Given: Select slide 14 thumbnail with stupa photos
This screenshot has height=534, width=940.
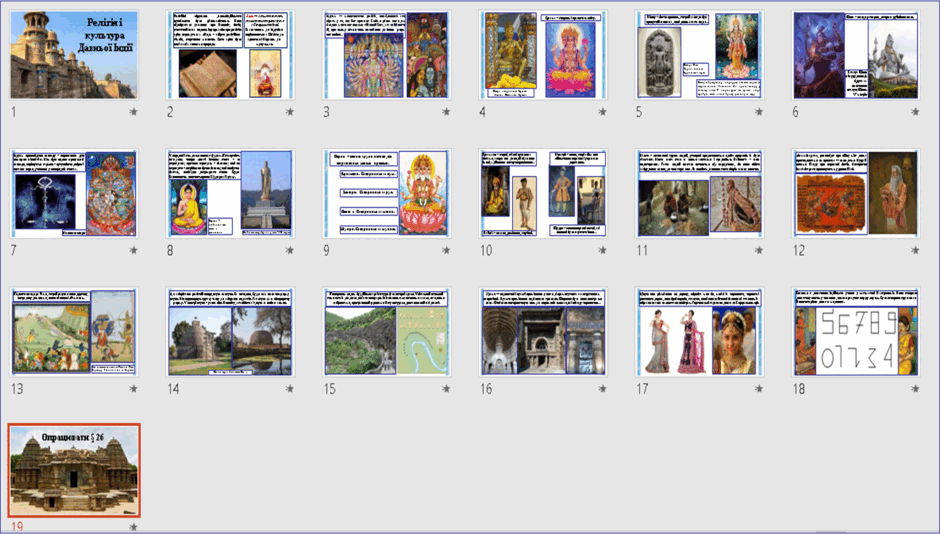Looking at the screenshot, I should [x=230, y=332].
